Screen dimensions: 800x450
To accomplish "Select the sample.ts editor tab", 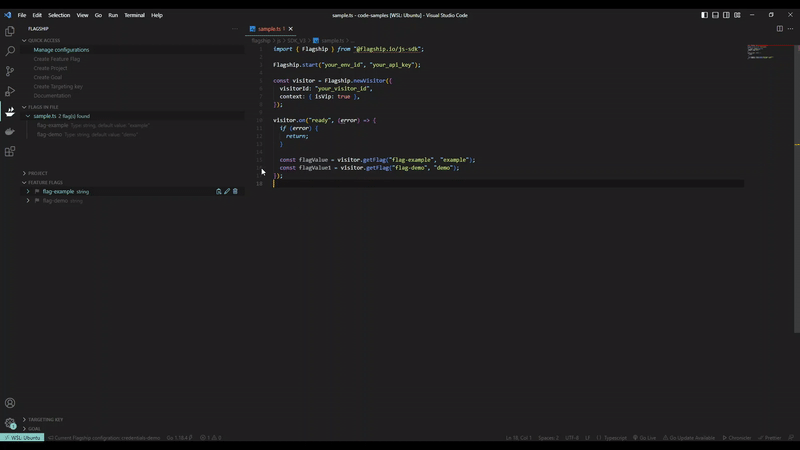I will point(268,29).
